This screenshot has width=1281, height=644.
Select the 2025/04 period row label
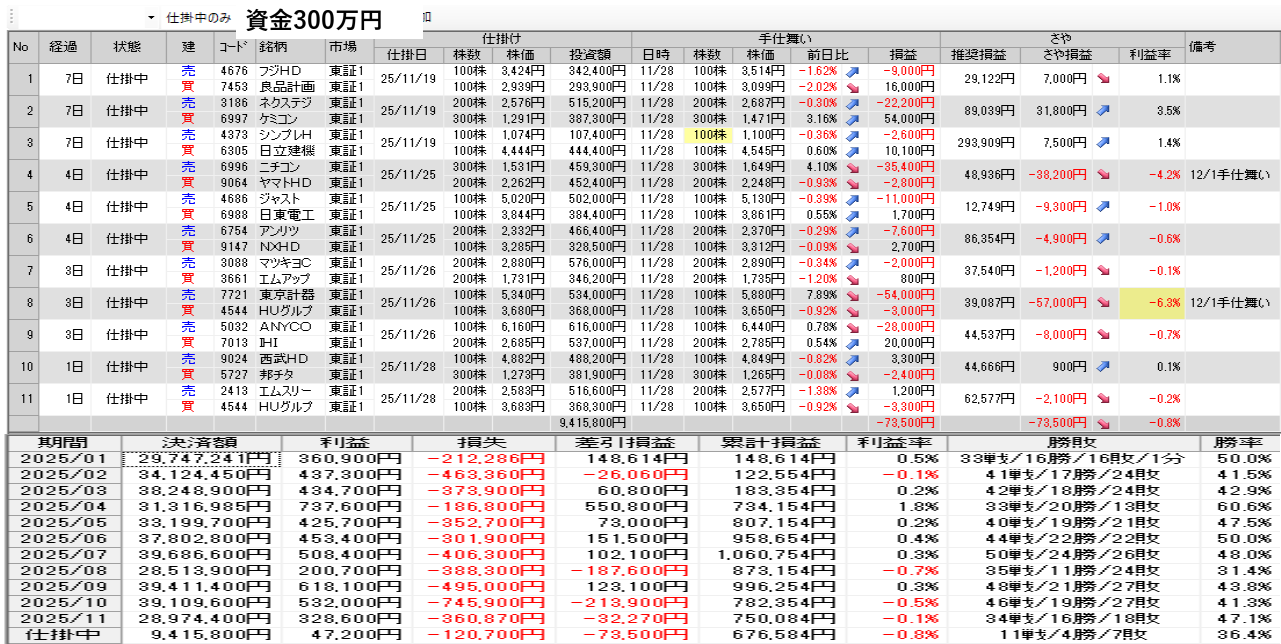coord(63,506)
